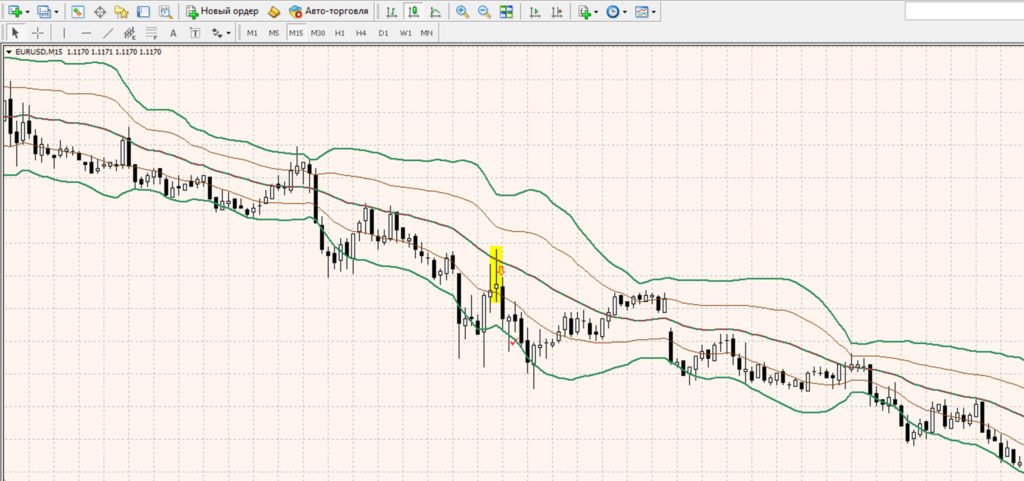The image size is (1024, 481).
Task: Select the vertical line drawing tool
Action: click(x=65, y=33)
